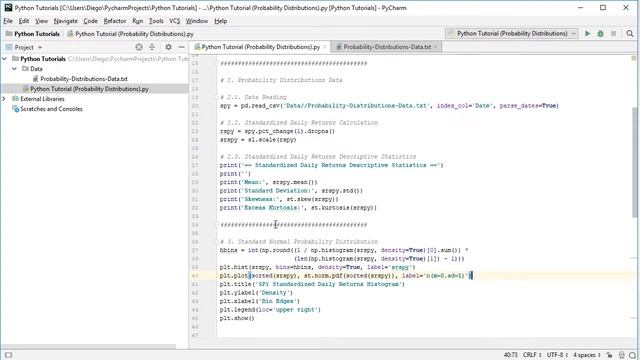Expand the External Libraries node
The height and width of the screenshot is (360, 640).
4,99
